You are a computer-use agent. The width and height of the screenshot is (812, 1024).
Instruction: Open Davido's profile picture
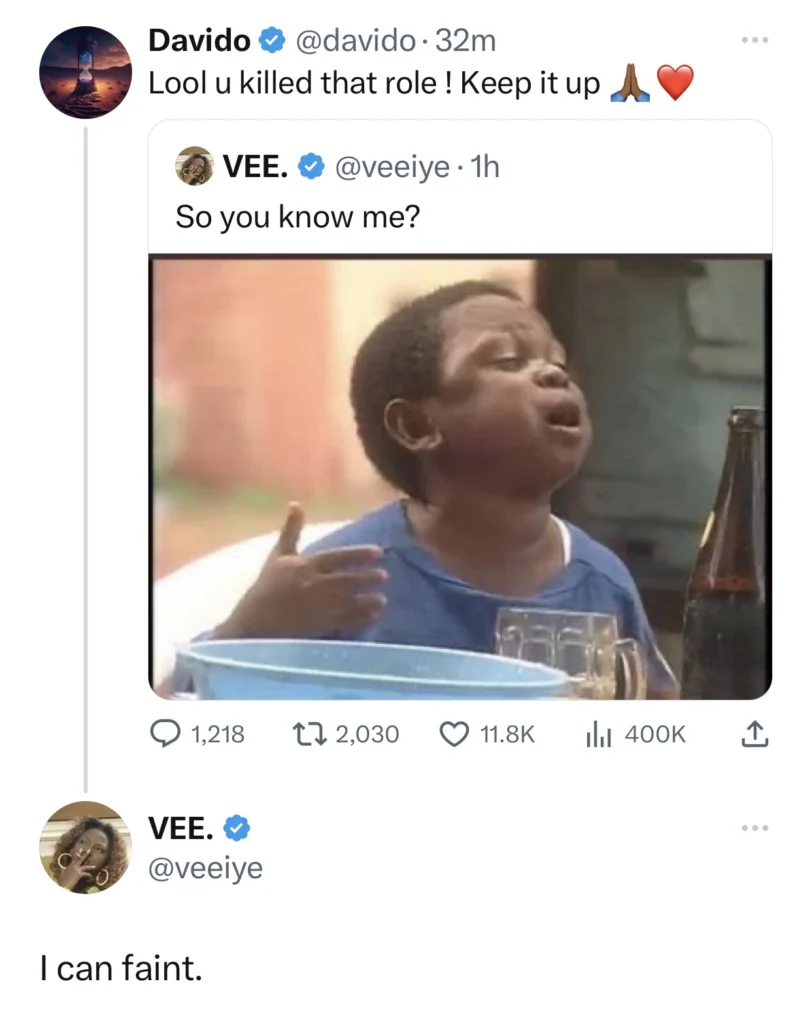click(85, 72)
